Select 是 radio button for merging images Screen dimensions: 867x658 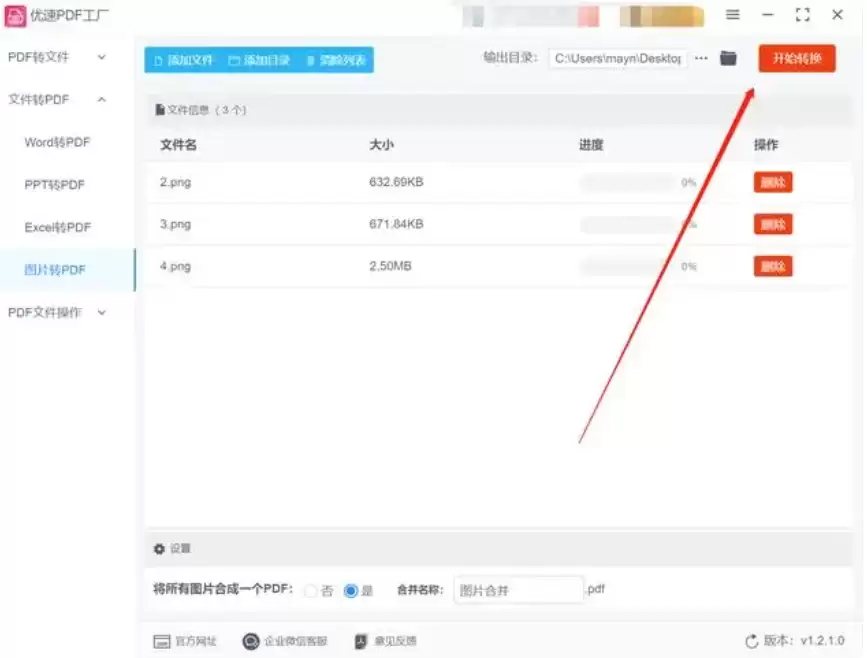pyautogui.click(x=350, y=591)
